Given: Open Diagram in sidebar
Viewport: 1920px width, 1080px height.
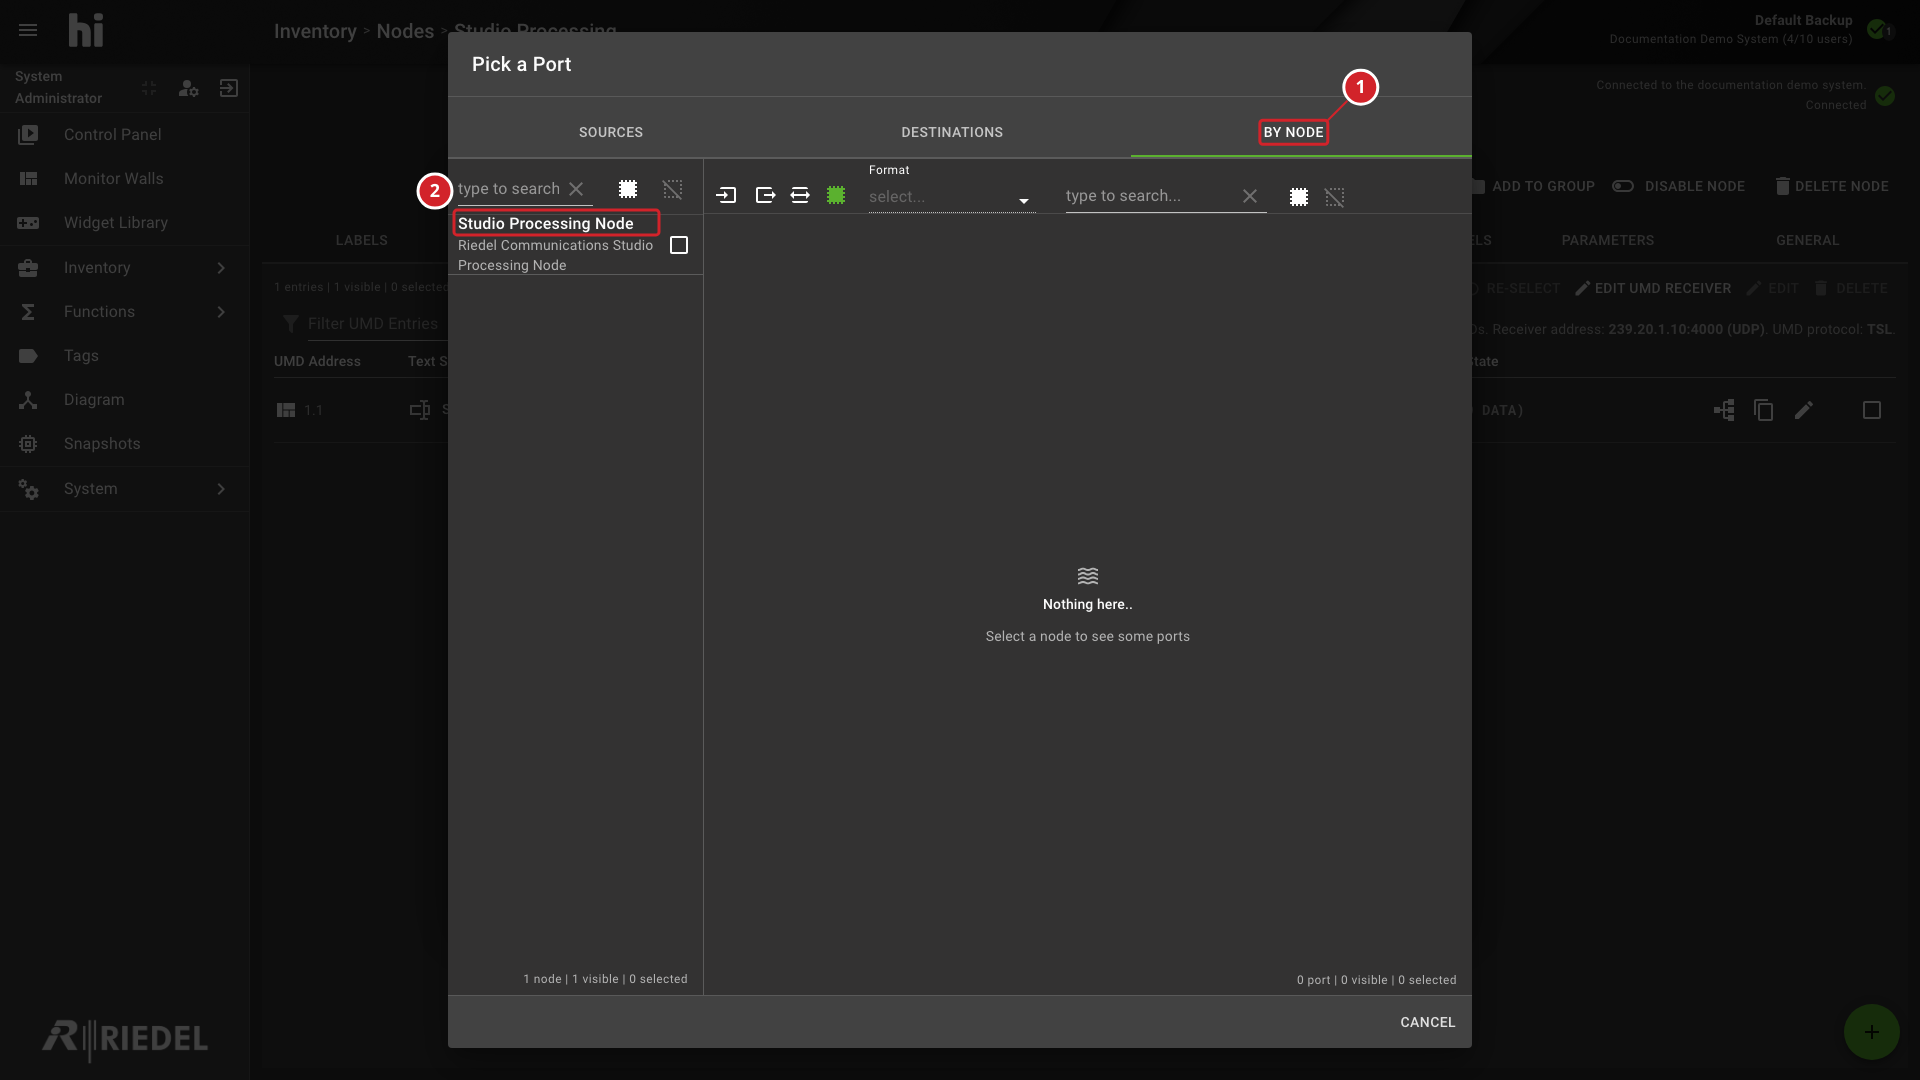Looking at the screenshot, I should coord(124,400).
